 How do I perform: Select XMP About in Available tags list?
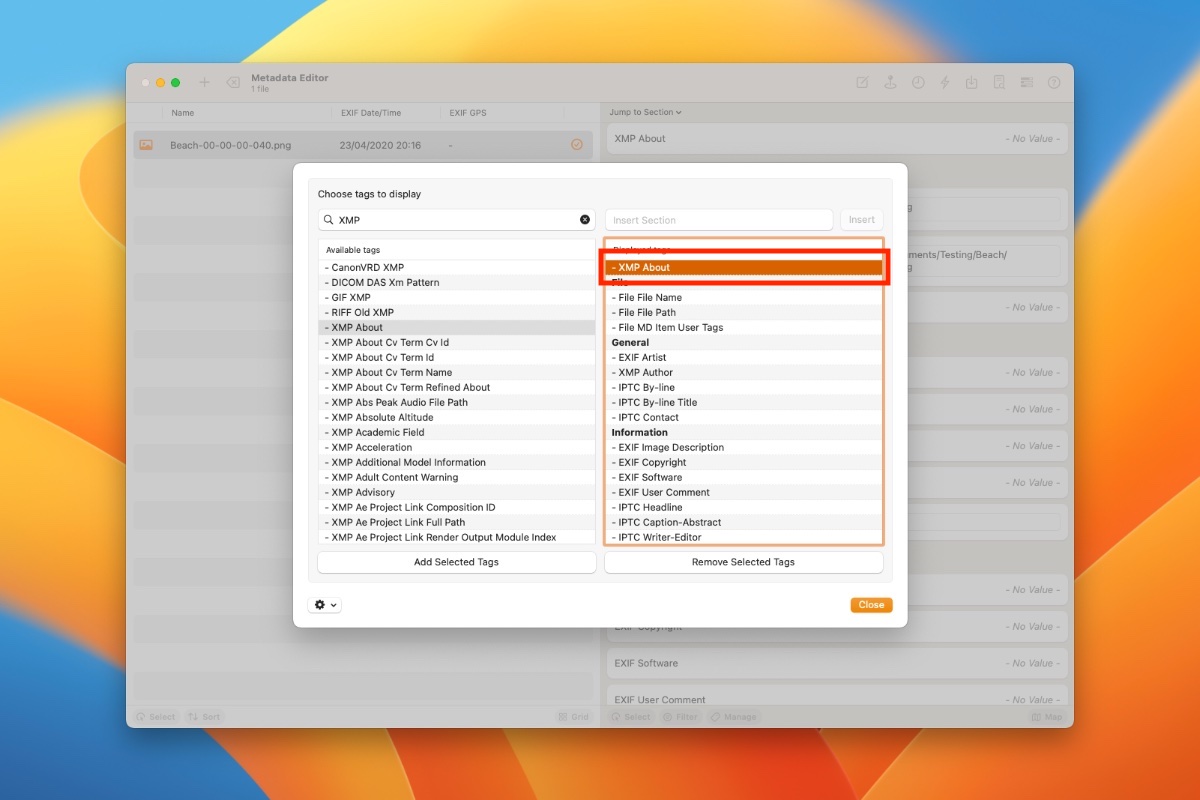click(456, 327)
